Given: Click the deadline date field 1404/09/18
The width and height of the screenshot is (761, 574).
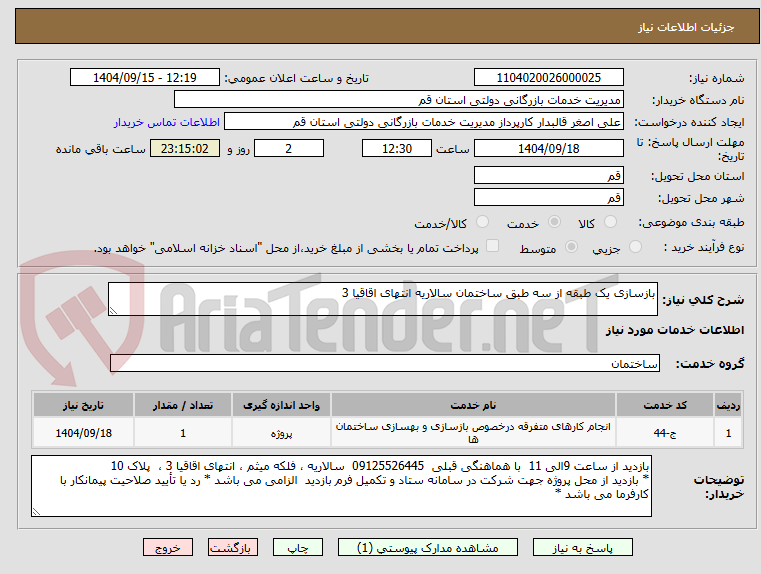Looking at the screenshot, I should pos(548,148).
